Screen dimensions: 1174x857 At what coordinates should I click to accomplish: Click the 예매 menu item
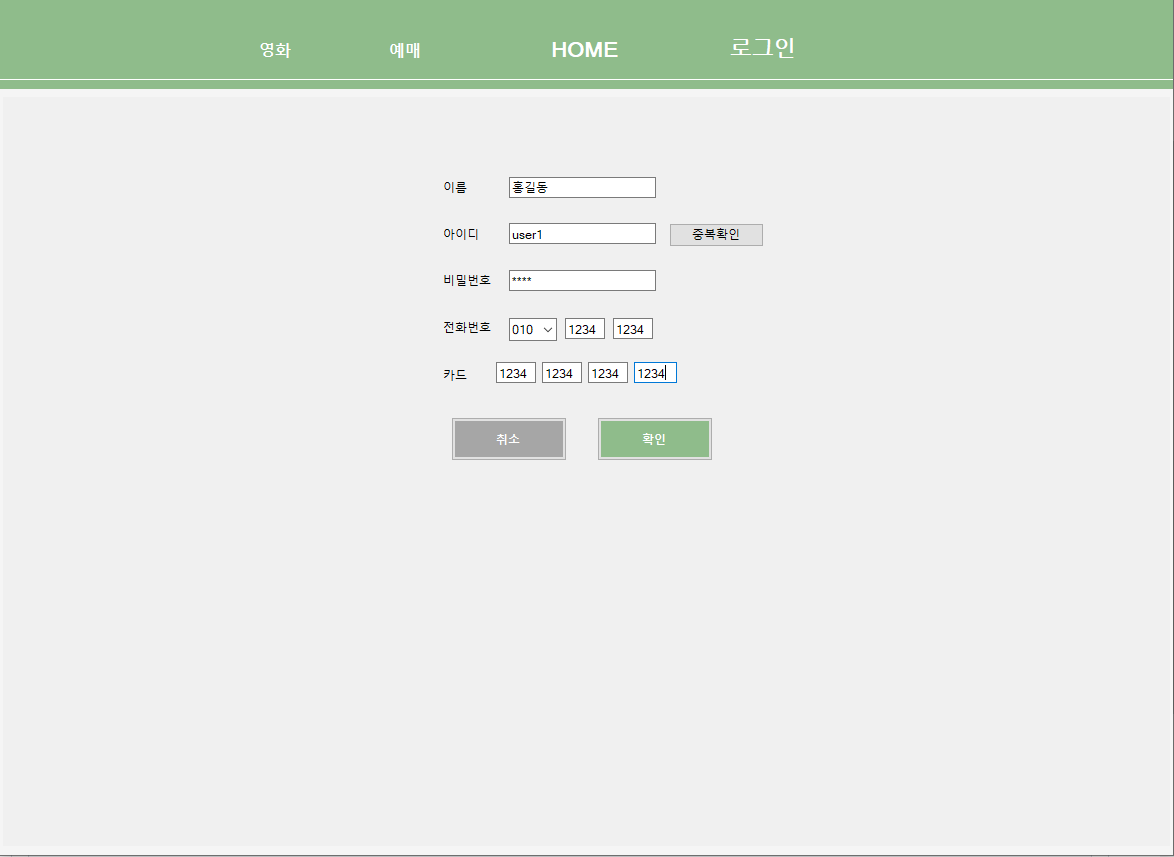pyautogui.click(x=404, y=49)
